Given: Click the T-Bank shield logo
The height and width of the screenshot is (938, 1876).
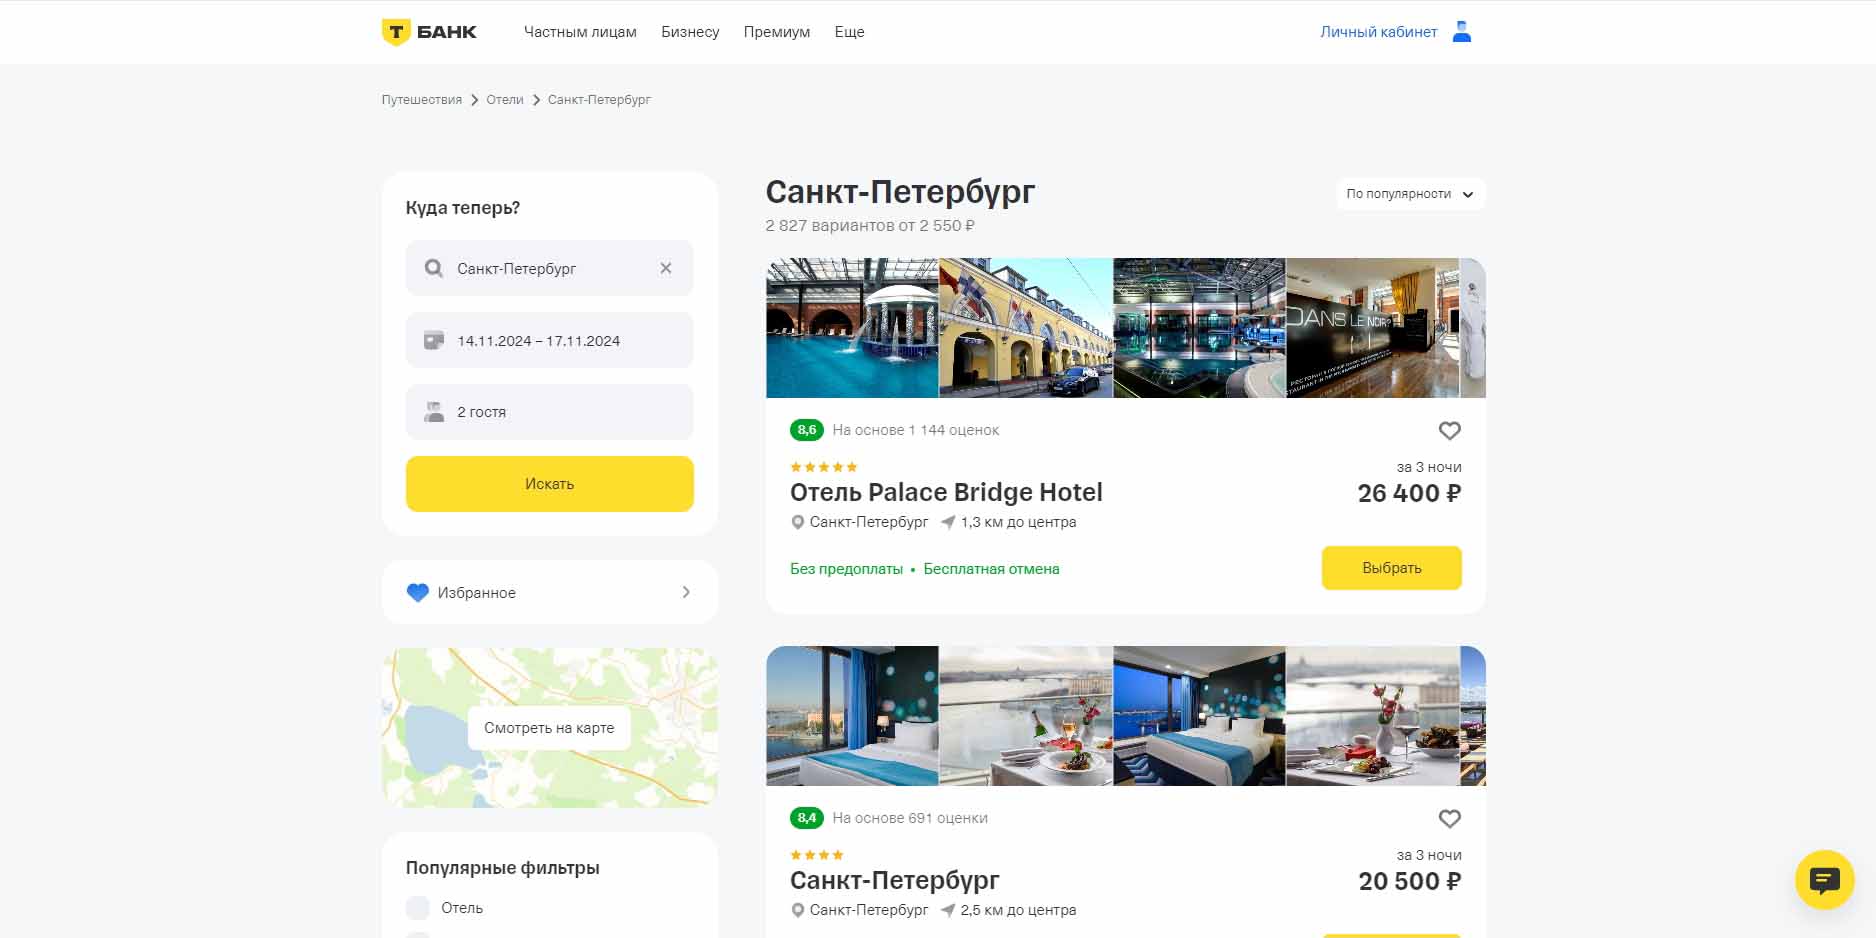Looking at the screenshot, I should tap(396, 32).
